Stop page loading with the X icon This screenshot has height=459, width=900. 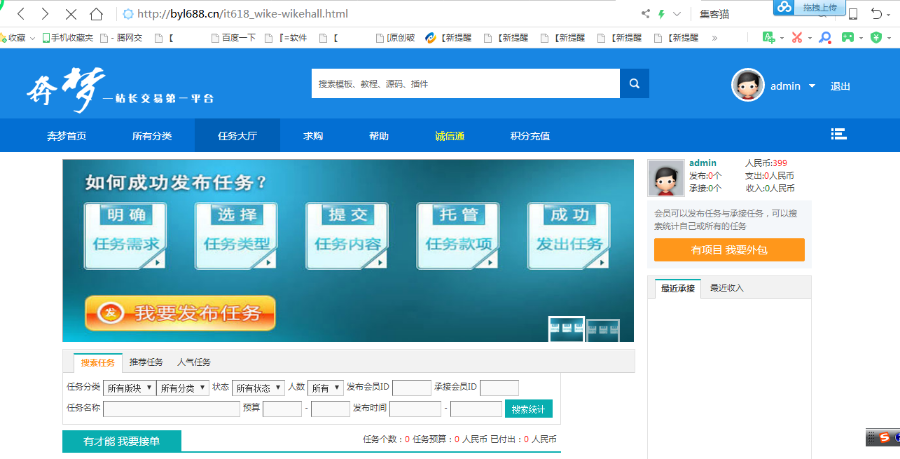pos(71,14)
